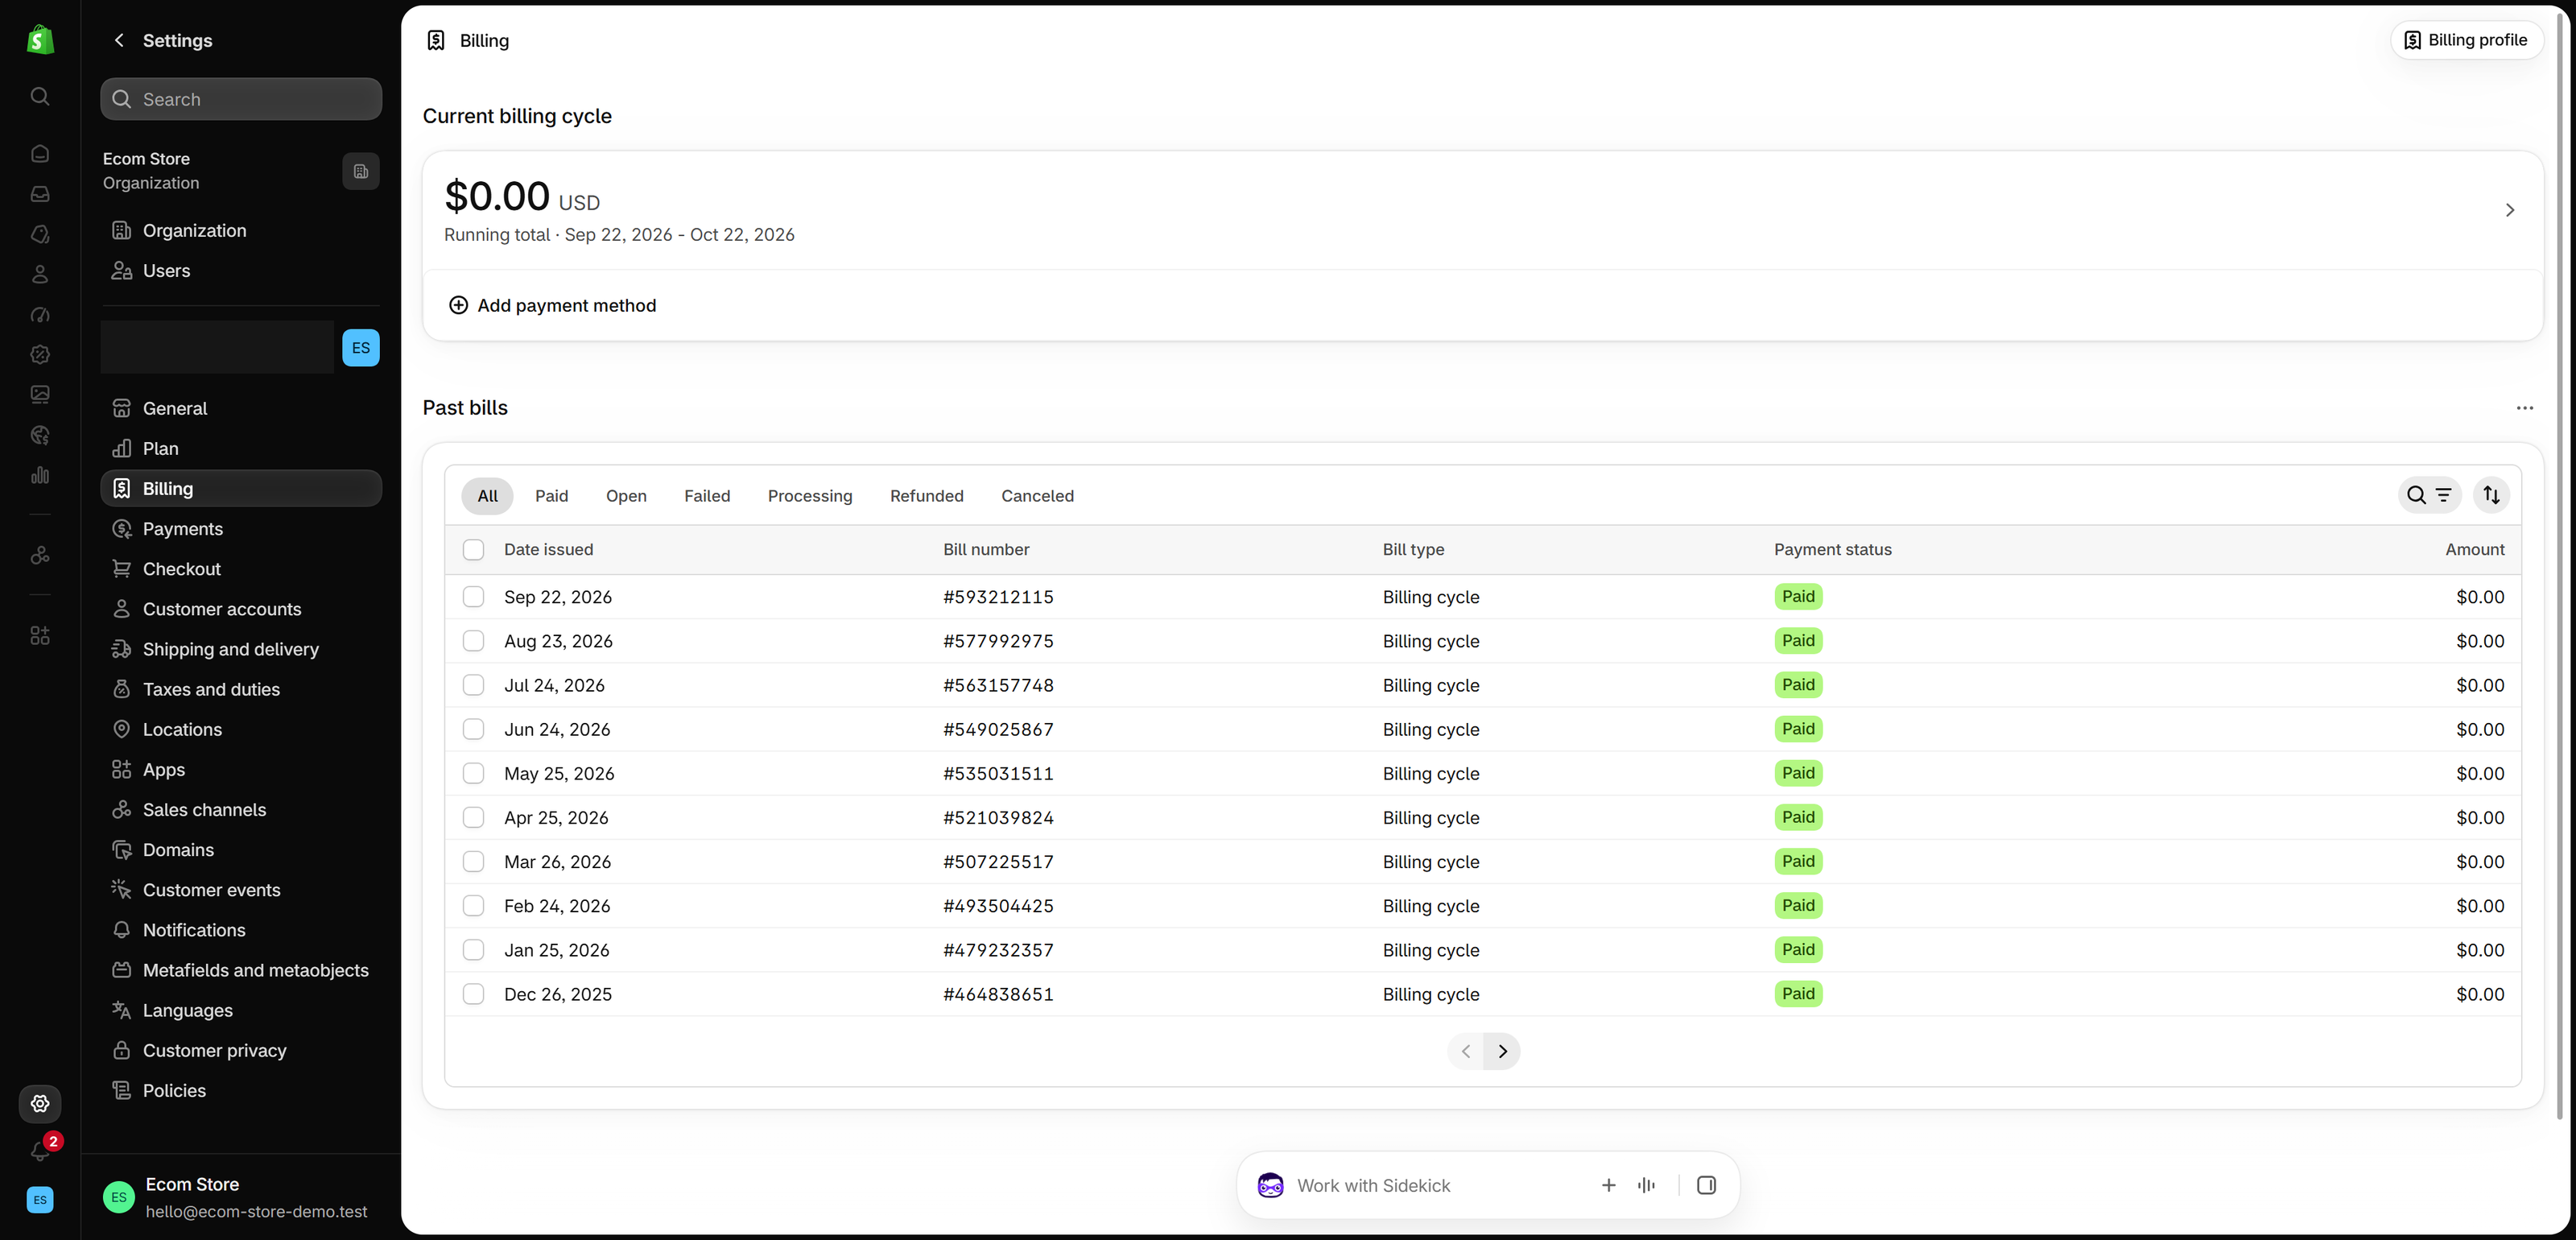
Task: Switch to the Paid tab
Action: click(551, 496)
